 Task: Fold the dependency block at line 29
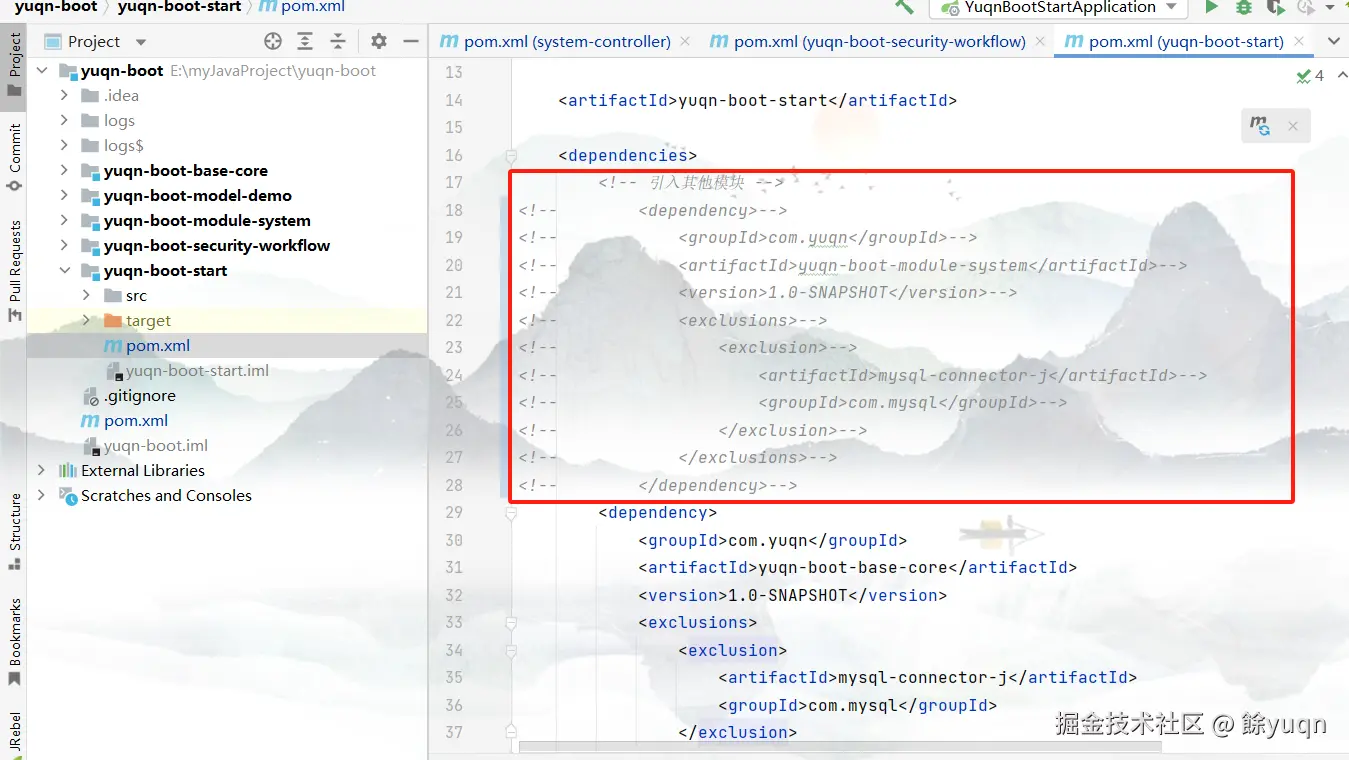511,513
